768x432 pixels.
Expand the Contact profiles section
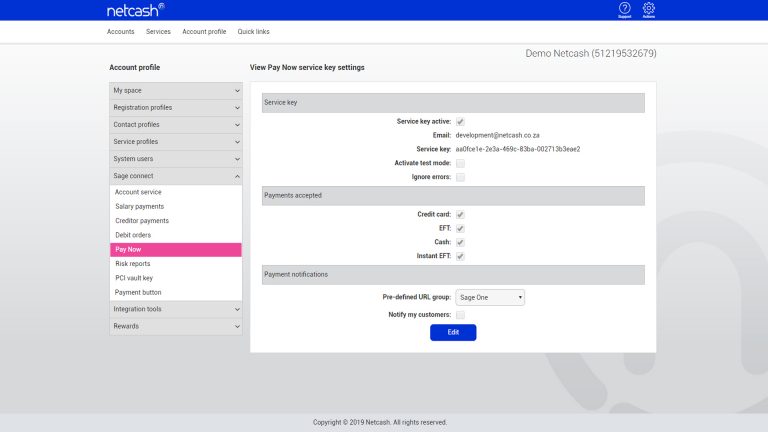click(x=176, y=125)
